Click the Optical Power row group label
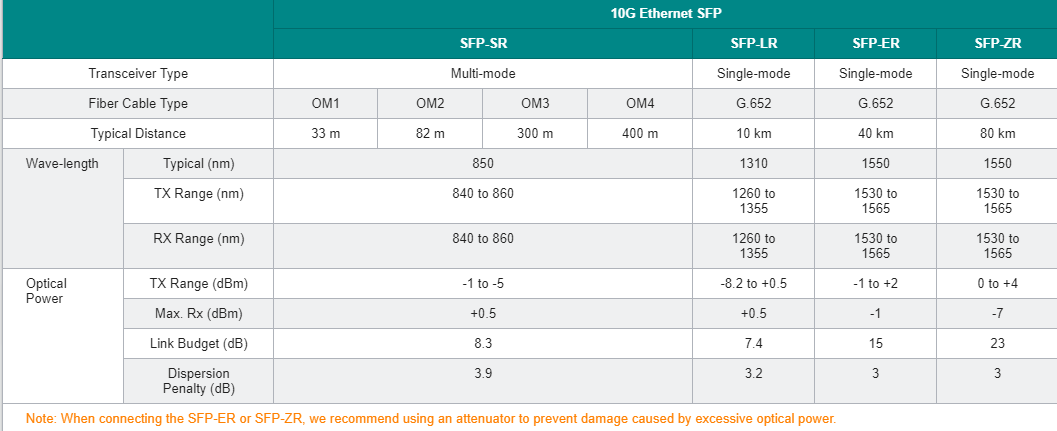 47,291
